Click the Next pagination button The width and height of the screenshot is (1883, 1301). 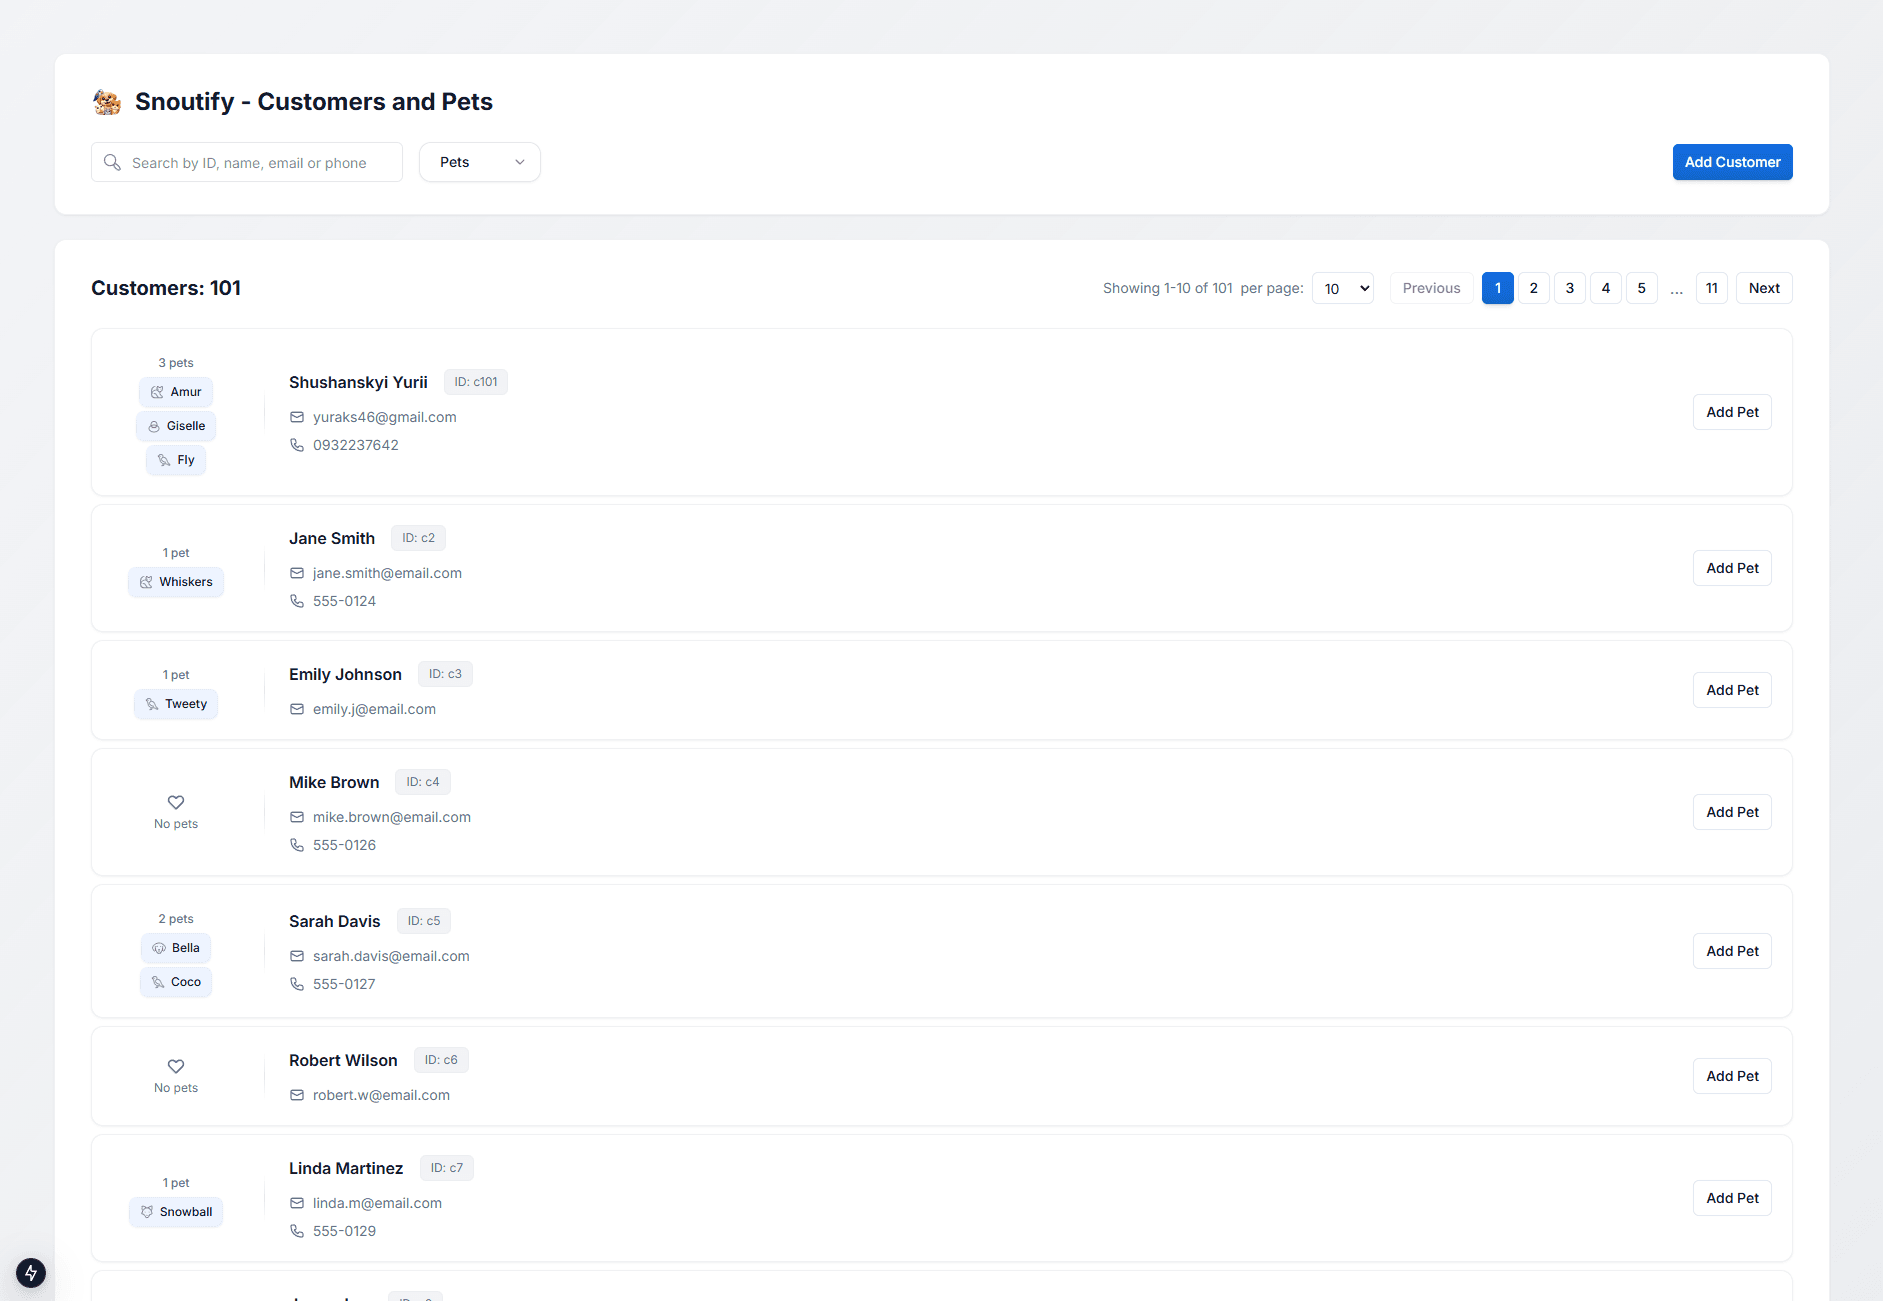tap(1763, 288)
